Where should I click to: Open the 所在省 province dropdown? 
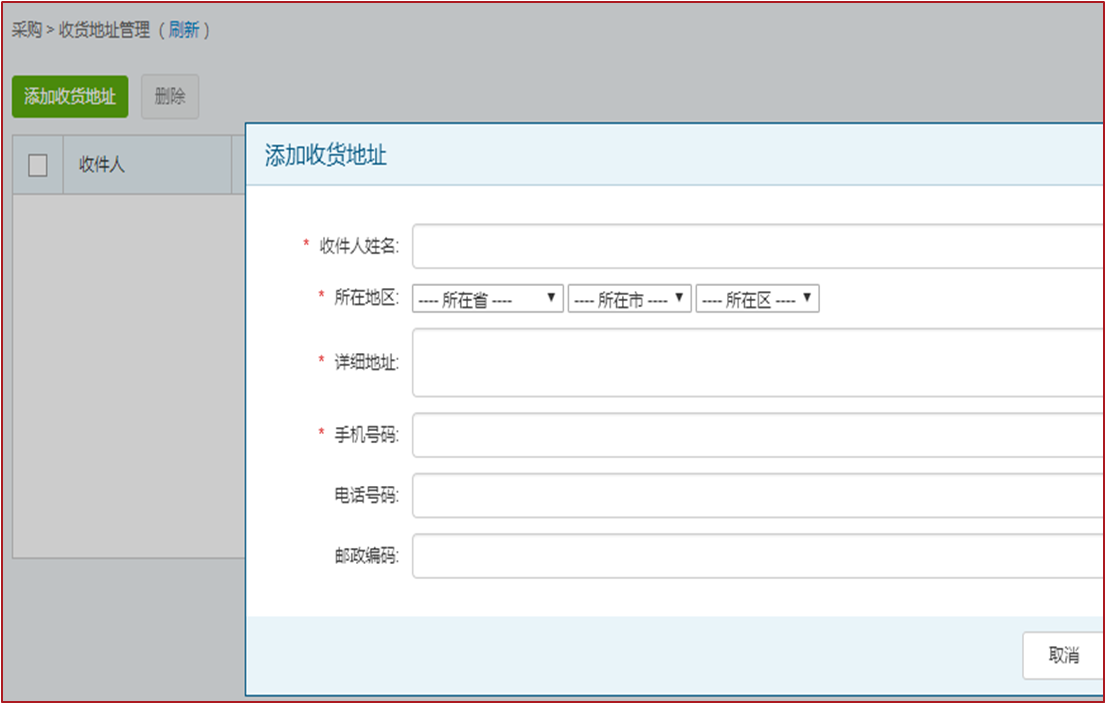pyautogui.click(x=488, y=299)
